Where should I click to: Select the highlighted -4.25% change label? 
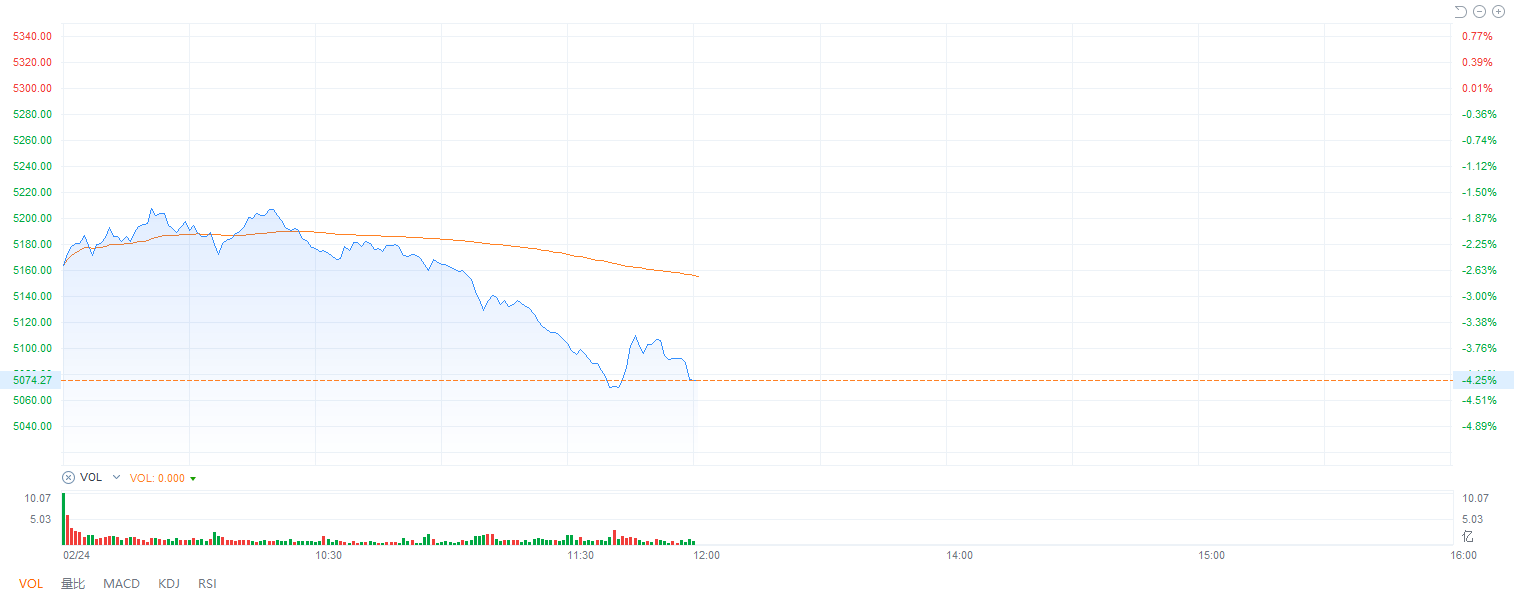[1480, 380]
